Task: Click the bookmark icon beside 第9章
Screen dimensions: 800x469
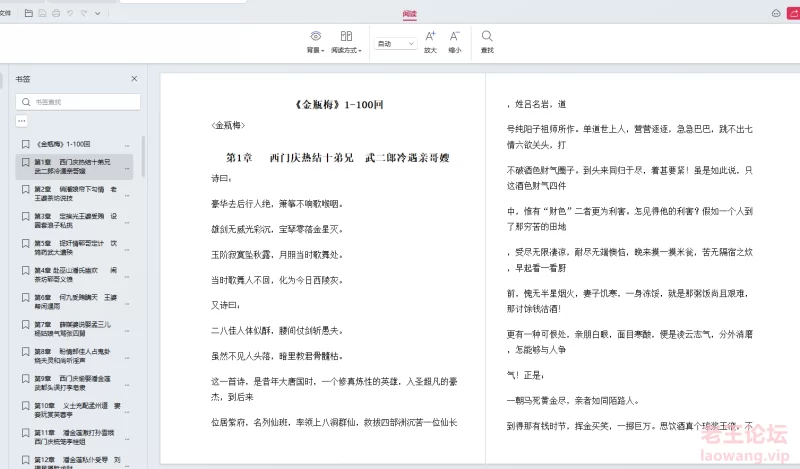Action: pos(26,379)
